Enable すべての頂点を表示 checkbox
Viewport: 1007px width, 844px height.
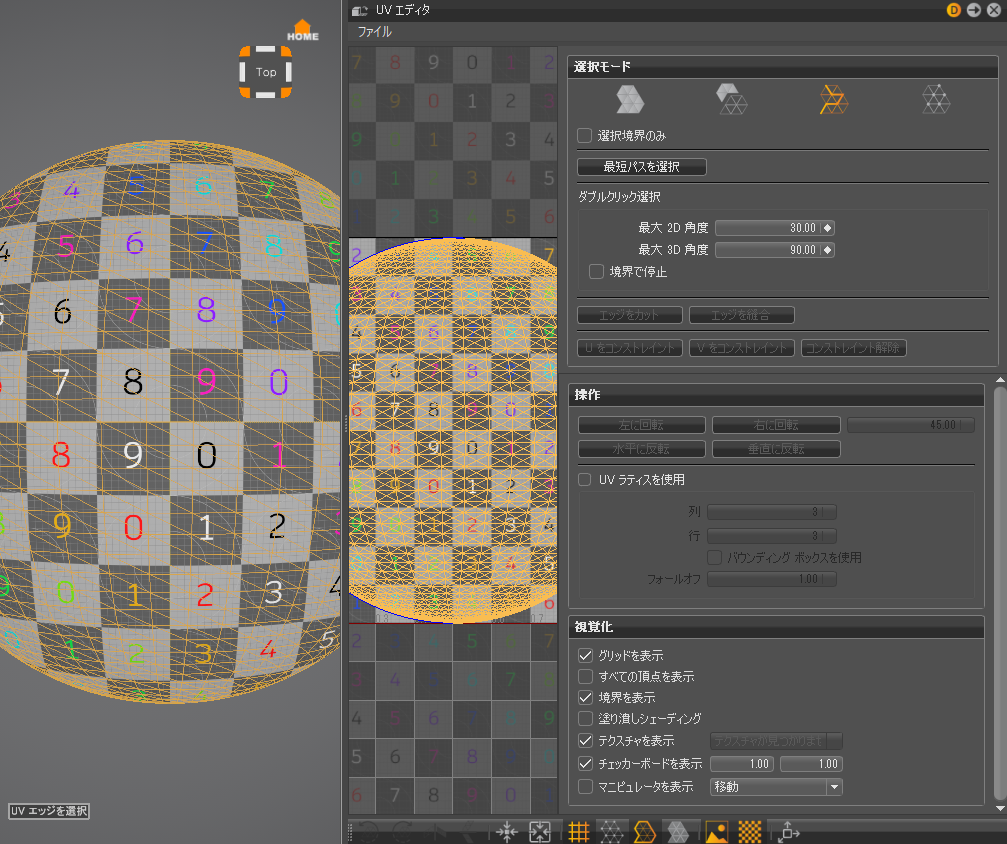pos(585,676)
